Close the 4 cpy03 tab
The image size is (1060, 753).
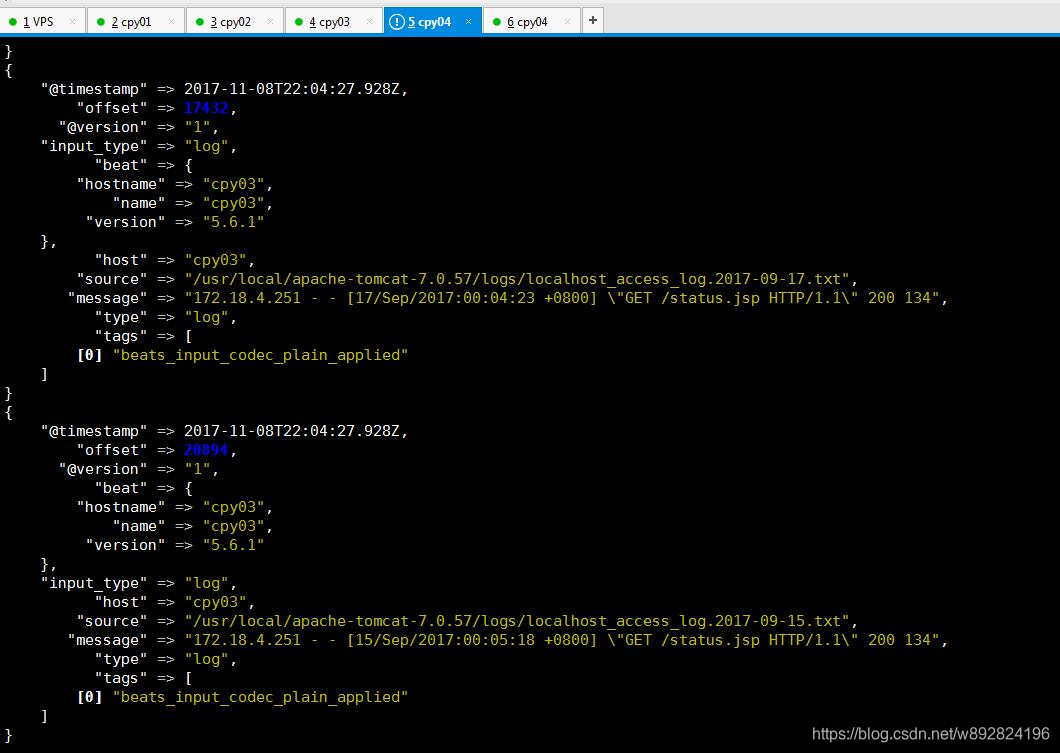[369, 22]
